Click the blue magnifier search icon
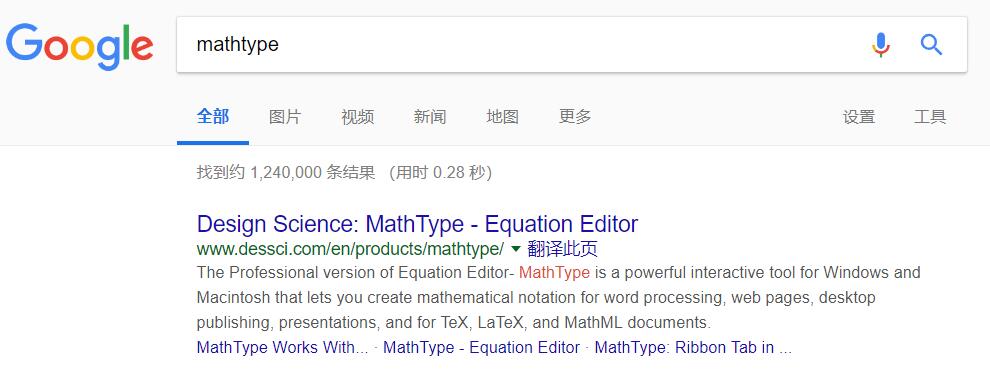Screen dimensions: 990x382 931,45
